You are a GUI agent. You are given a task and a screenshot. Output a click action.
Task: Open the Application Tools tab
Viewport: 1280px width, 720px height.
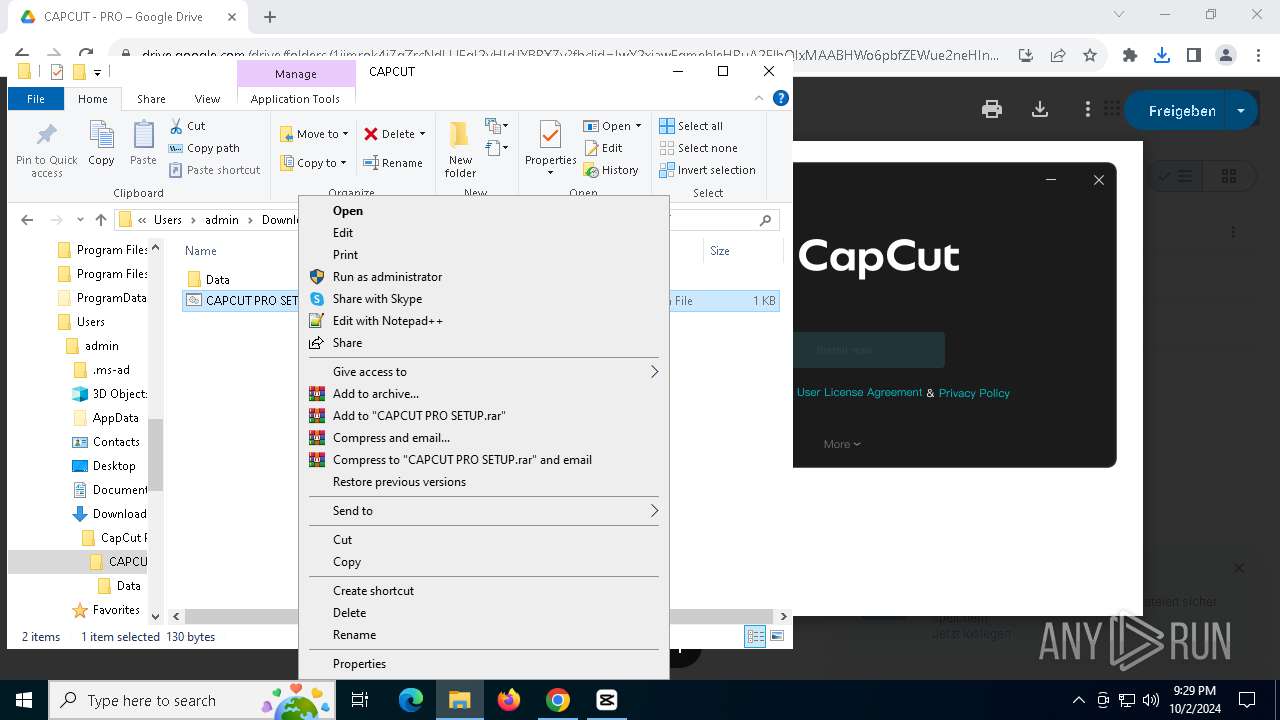click(295, 99)
